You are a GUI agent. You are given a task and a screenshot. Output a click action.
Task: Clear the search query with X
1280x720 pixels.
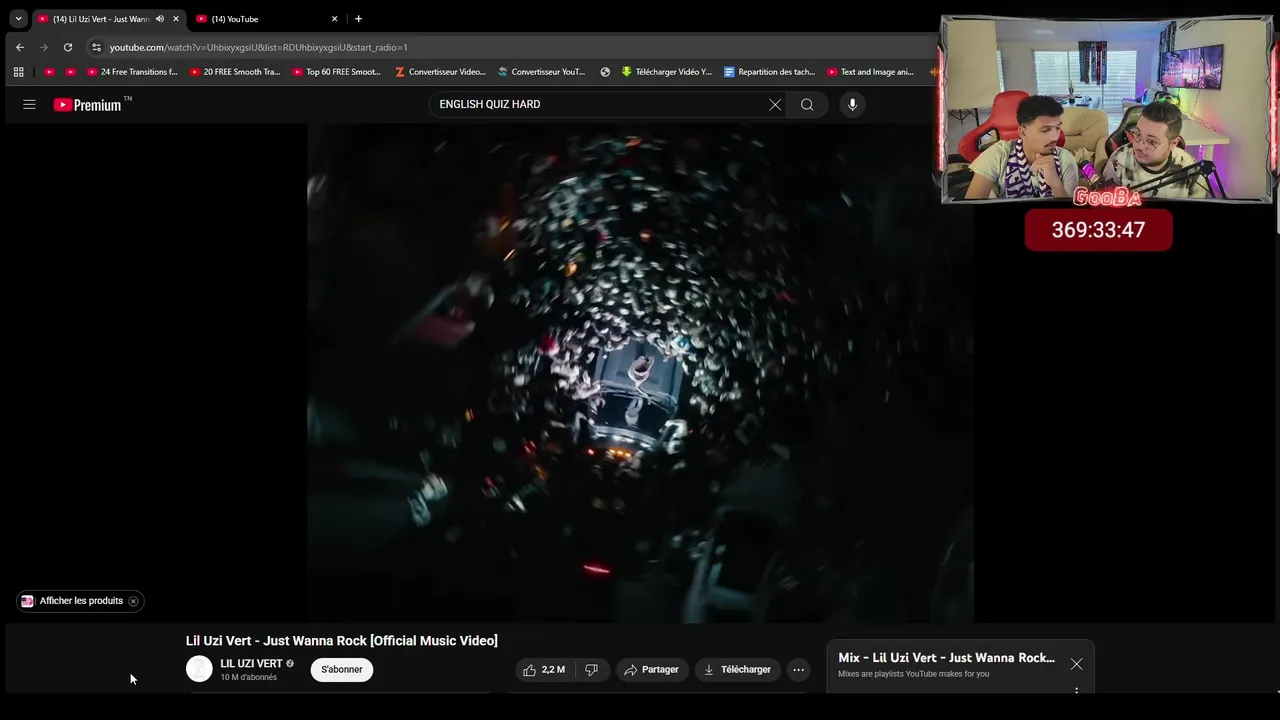click(775, 104)
